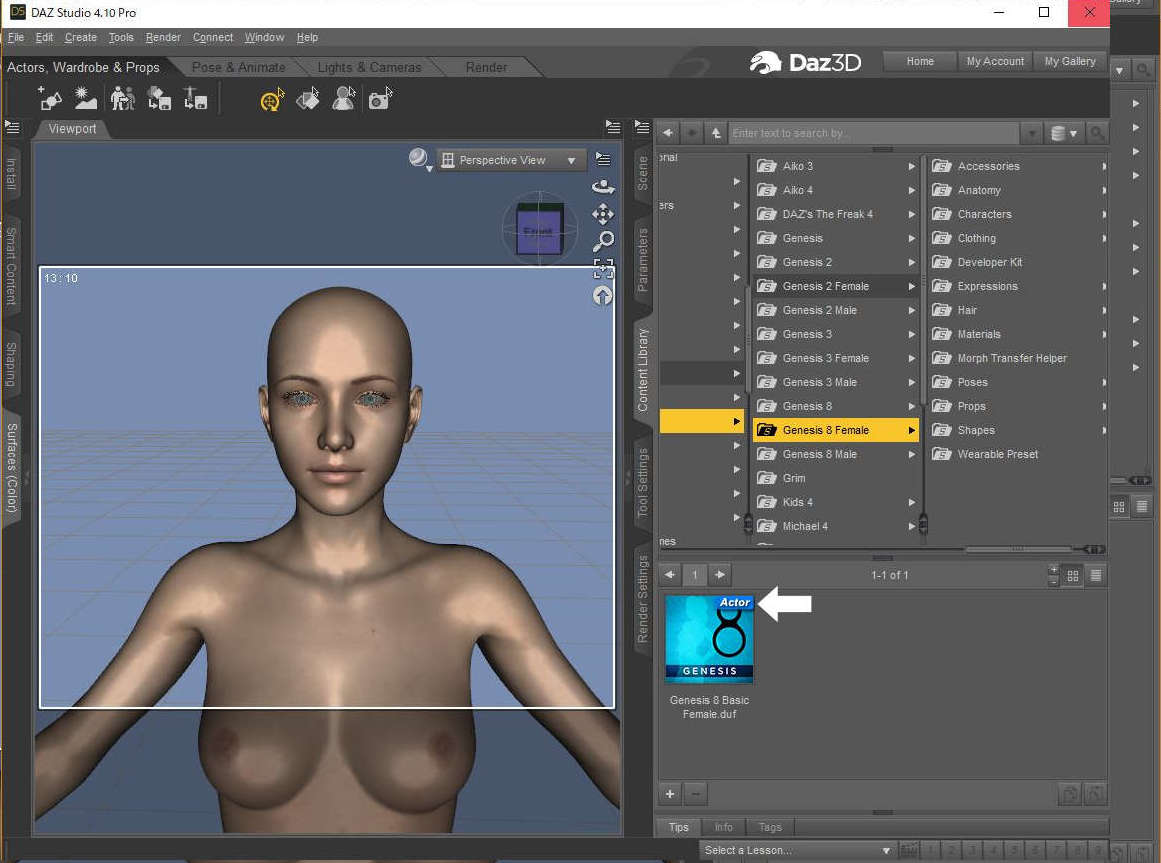Viewport: 1161px width, 863px height.
Task: Click the frame selection viewport icon
Action: coord(603,268)
